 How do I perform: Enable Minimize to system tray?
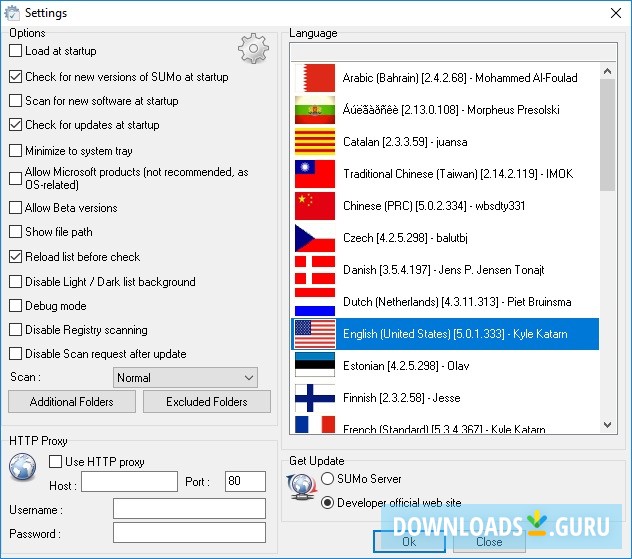pos(15,150)
